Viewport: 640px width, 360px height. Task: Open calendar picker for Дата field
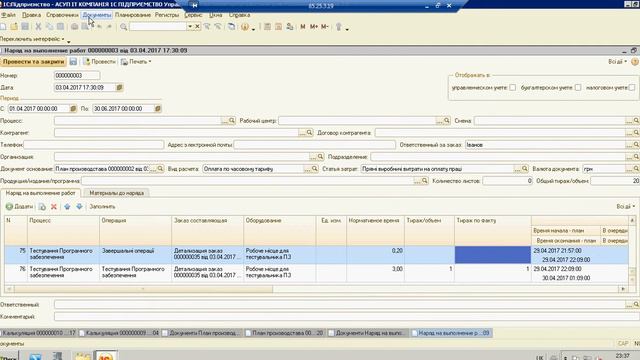[120, 88]
